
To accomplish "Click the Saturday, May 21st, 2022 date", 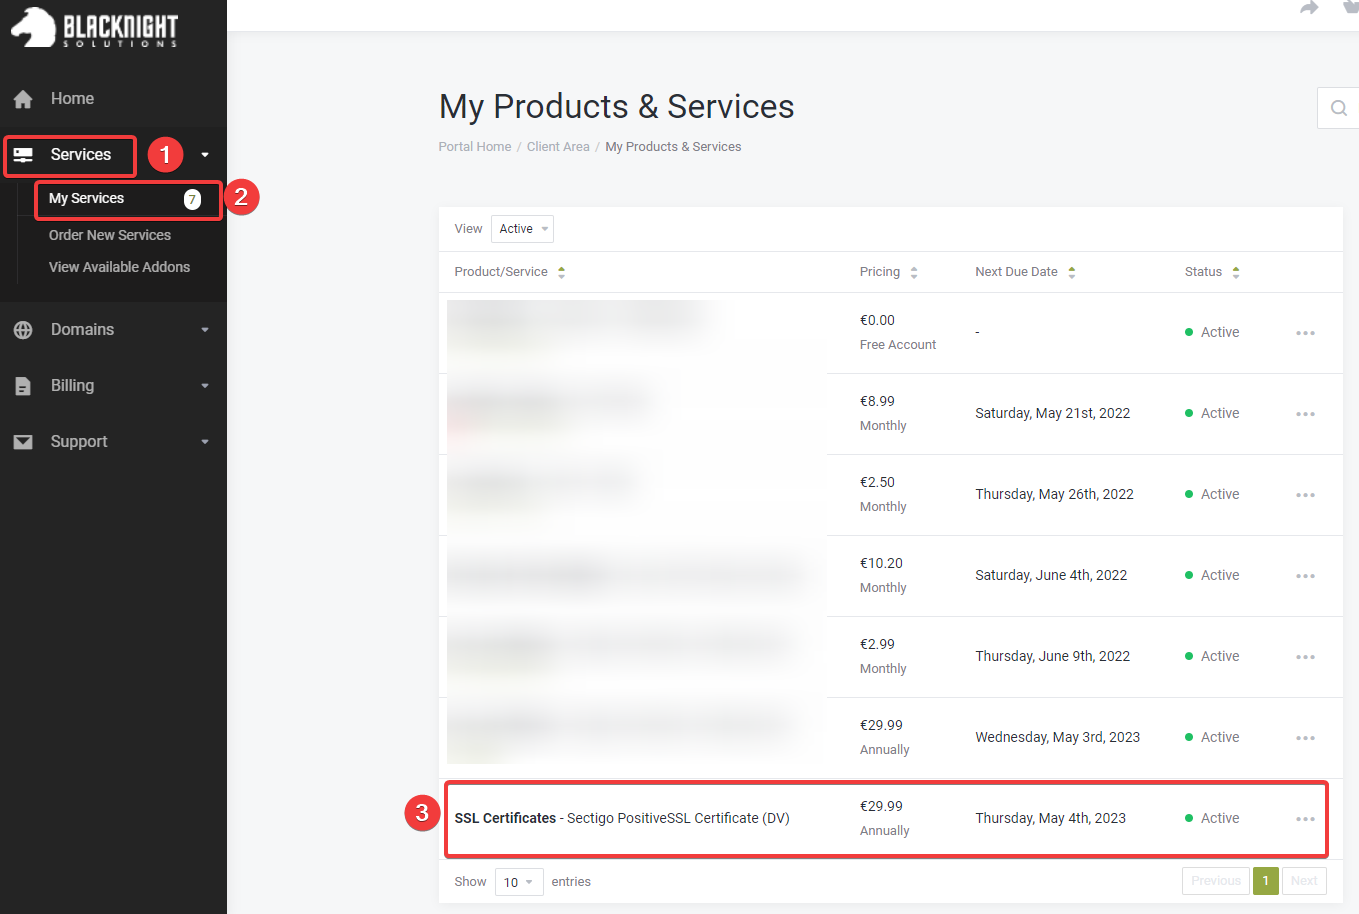I will click(1053, 413).
